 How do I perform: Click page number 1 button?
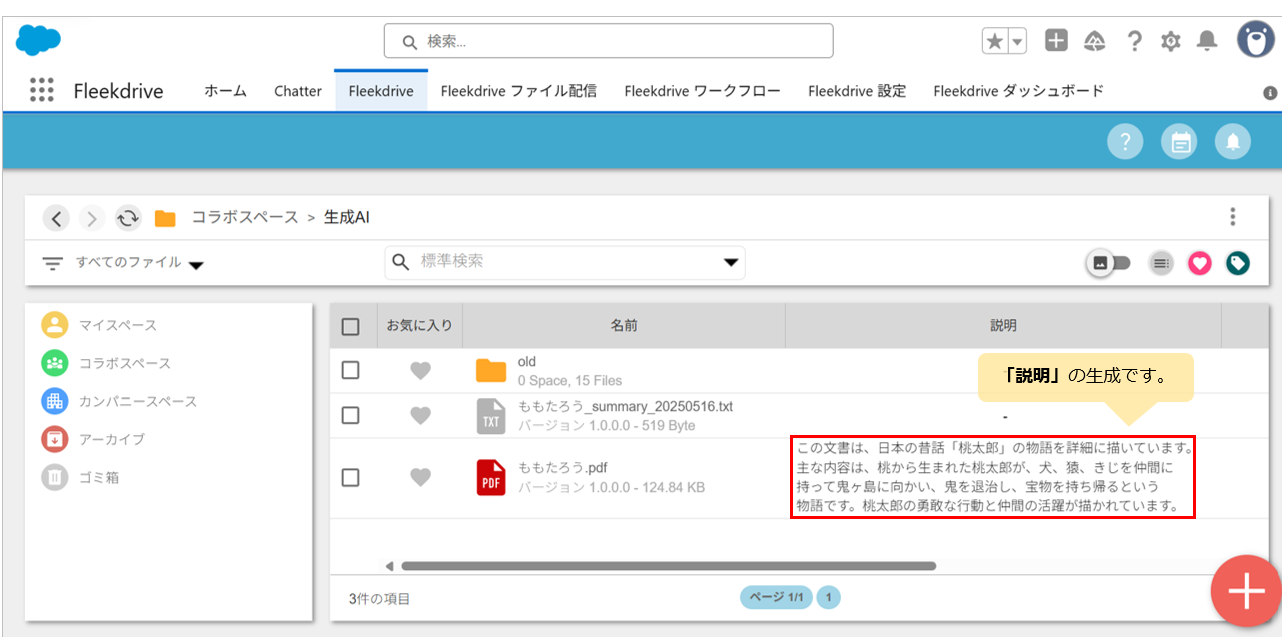tap(828, 598)
